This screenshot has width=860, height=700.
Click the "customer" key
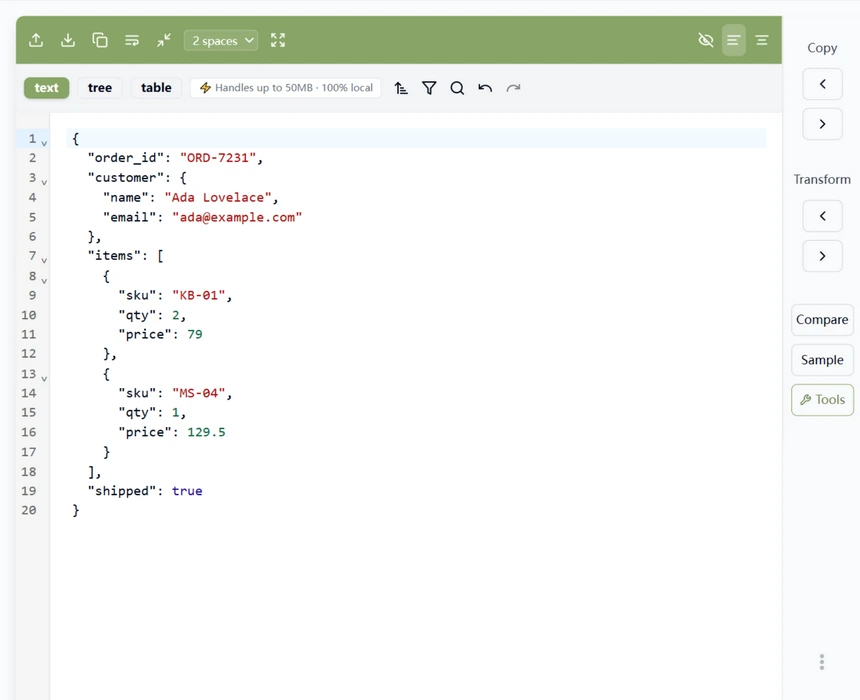click(x=126, y=178)
